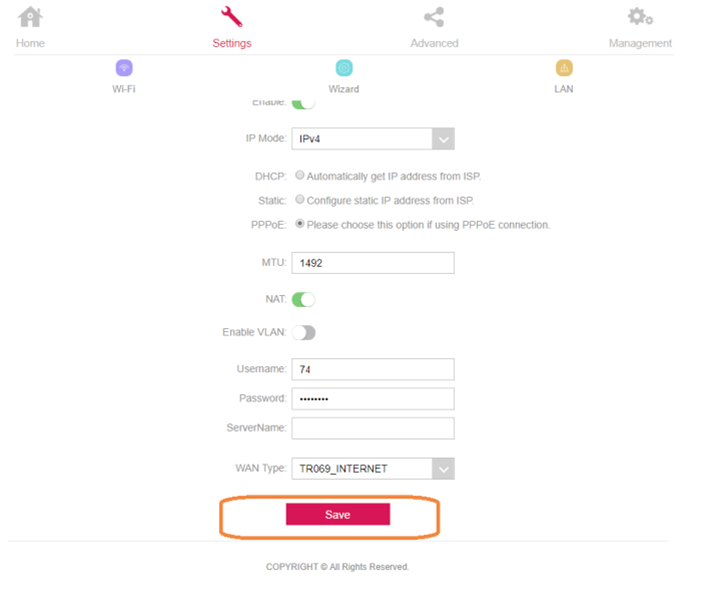
Task: Click the purple Wi-Fi icon
Action: (124, 68)
